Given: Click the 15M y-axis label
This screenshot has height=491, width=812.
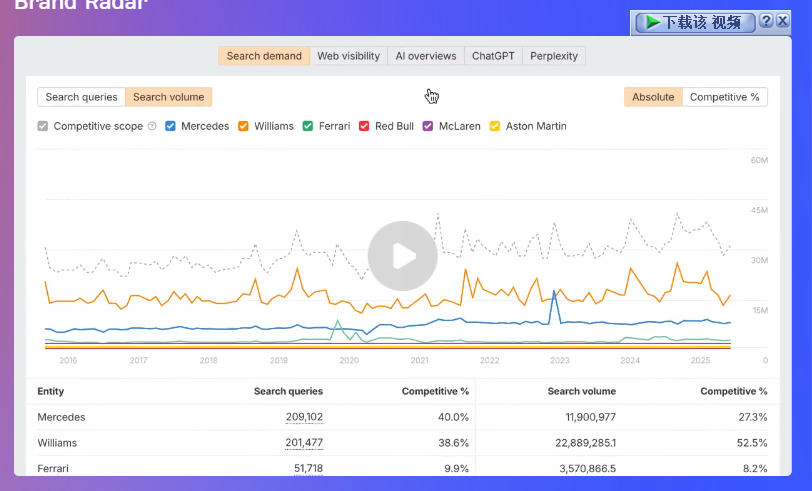Looking at the screenshot, I should tap(760, 311).
